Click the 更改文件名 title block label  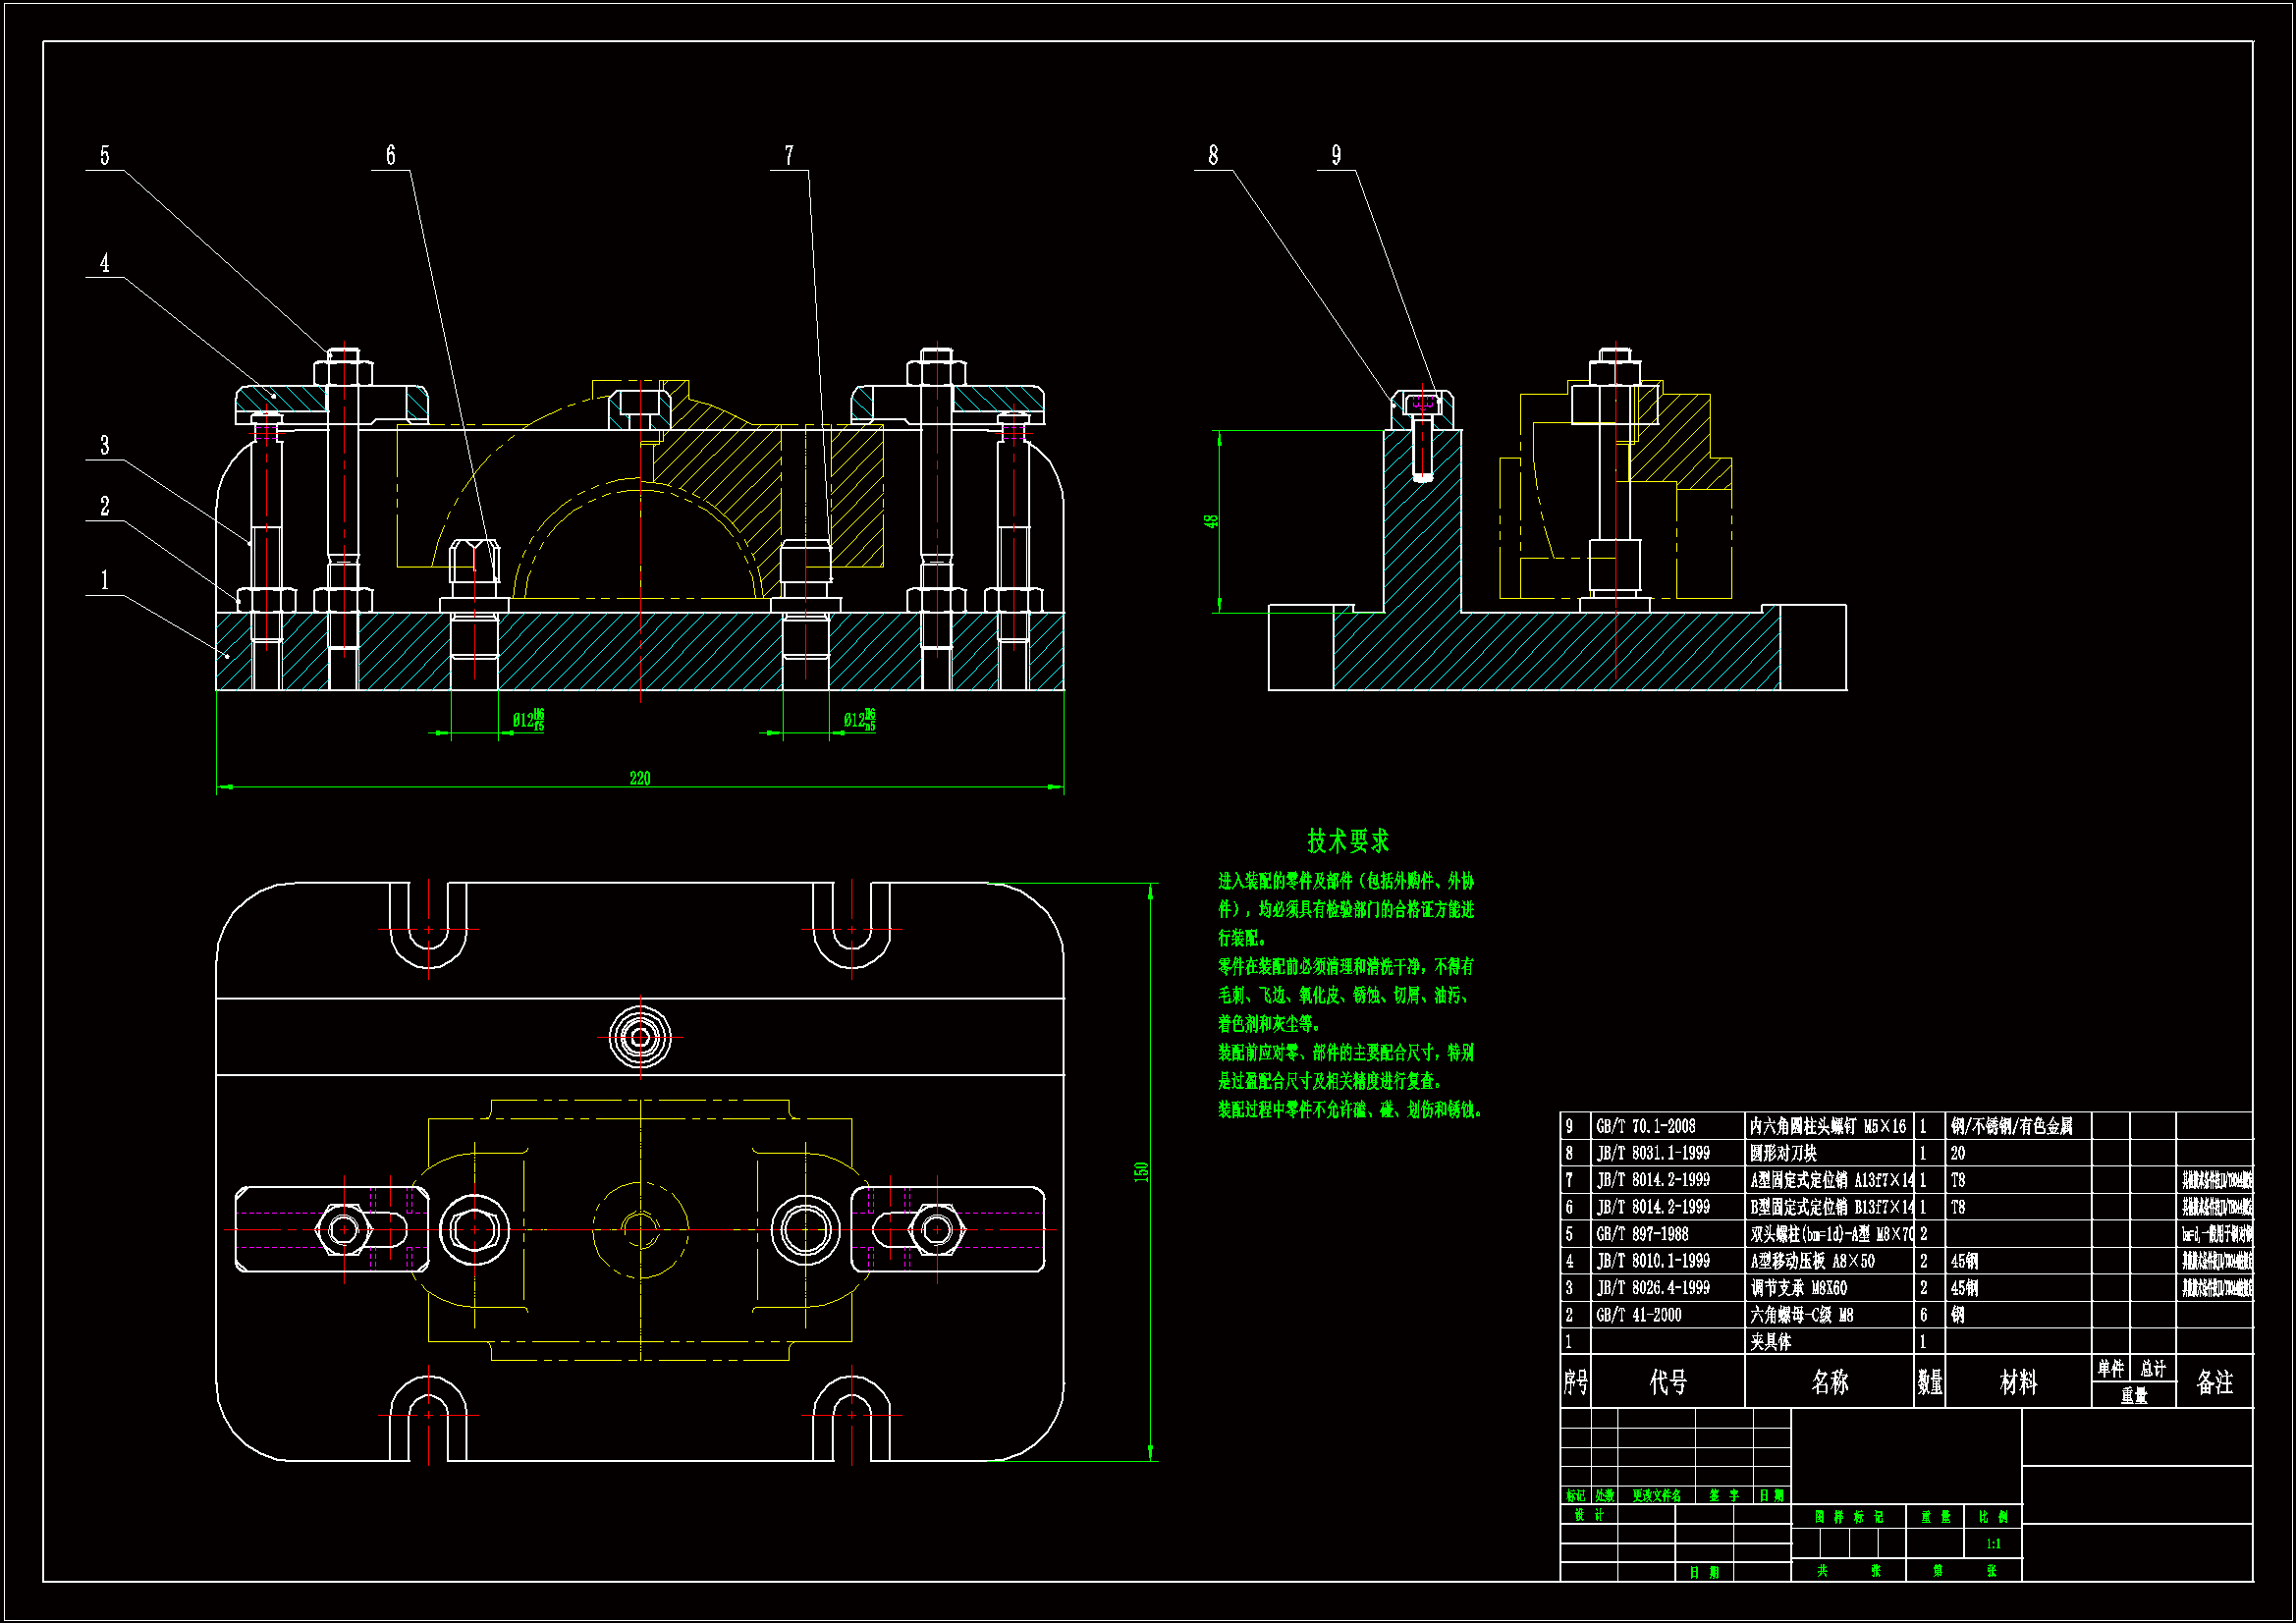(x=1656, y=1496)
